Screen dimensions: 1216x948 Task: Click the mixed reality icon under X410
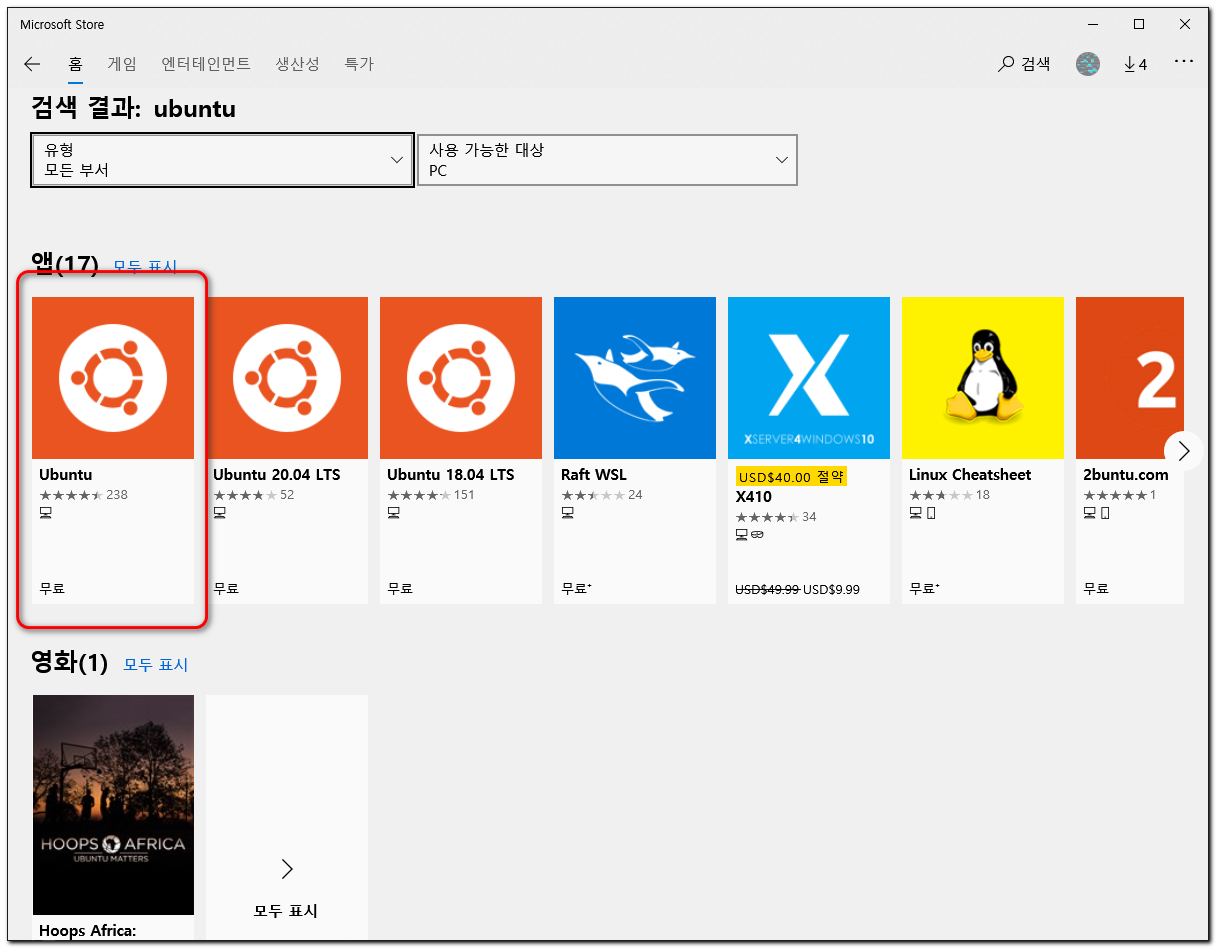coord(757,535)
